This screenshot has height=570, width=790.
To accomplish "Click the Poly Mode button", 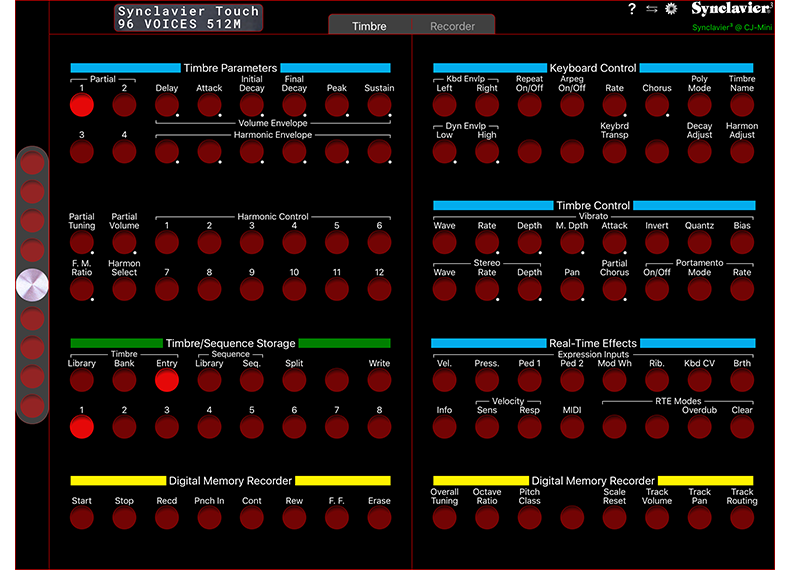I will 699,105.
